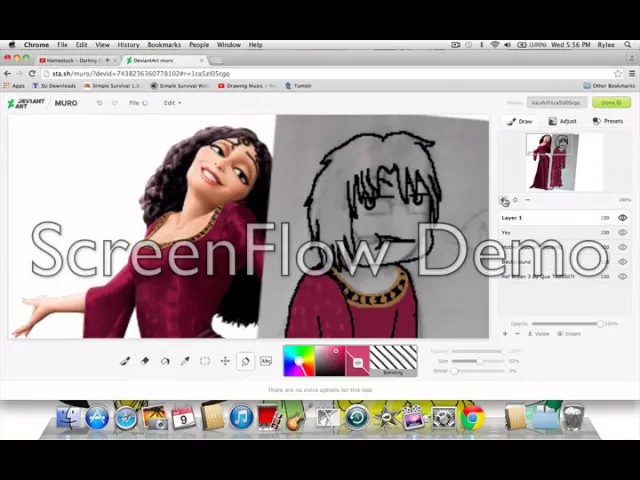Select the Eraser tool
Image resolution: width=640 pixels, height=480 pixels.
pos(145,361)
